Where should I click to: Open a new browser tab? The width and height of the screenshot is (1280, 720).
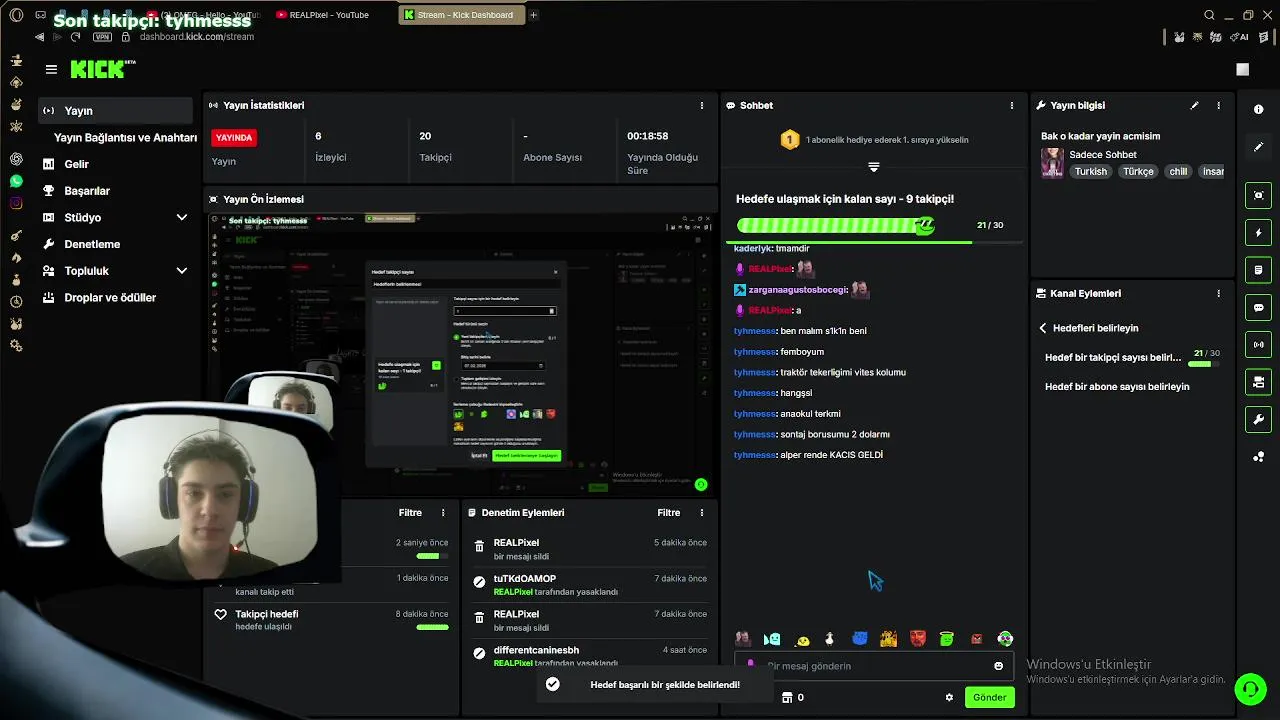533,15
